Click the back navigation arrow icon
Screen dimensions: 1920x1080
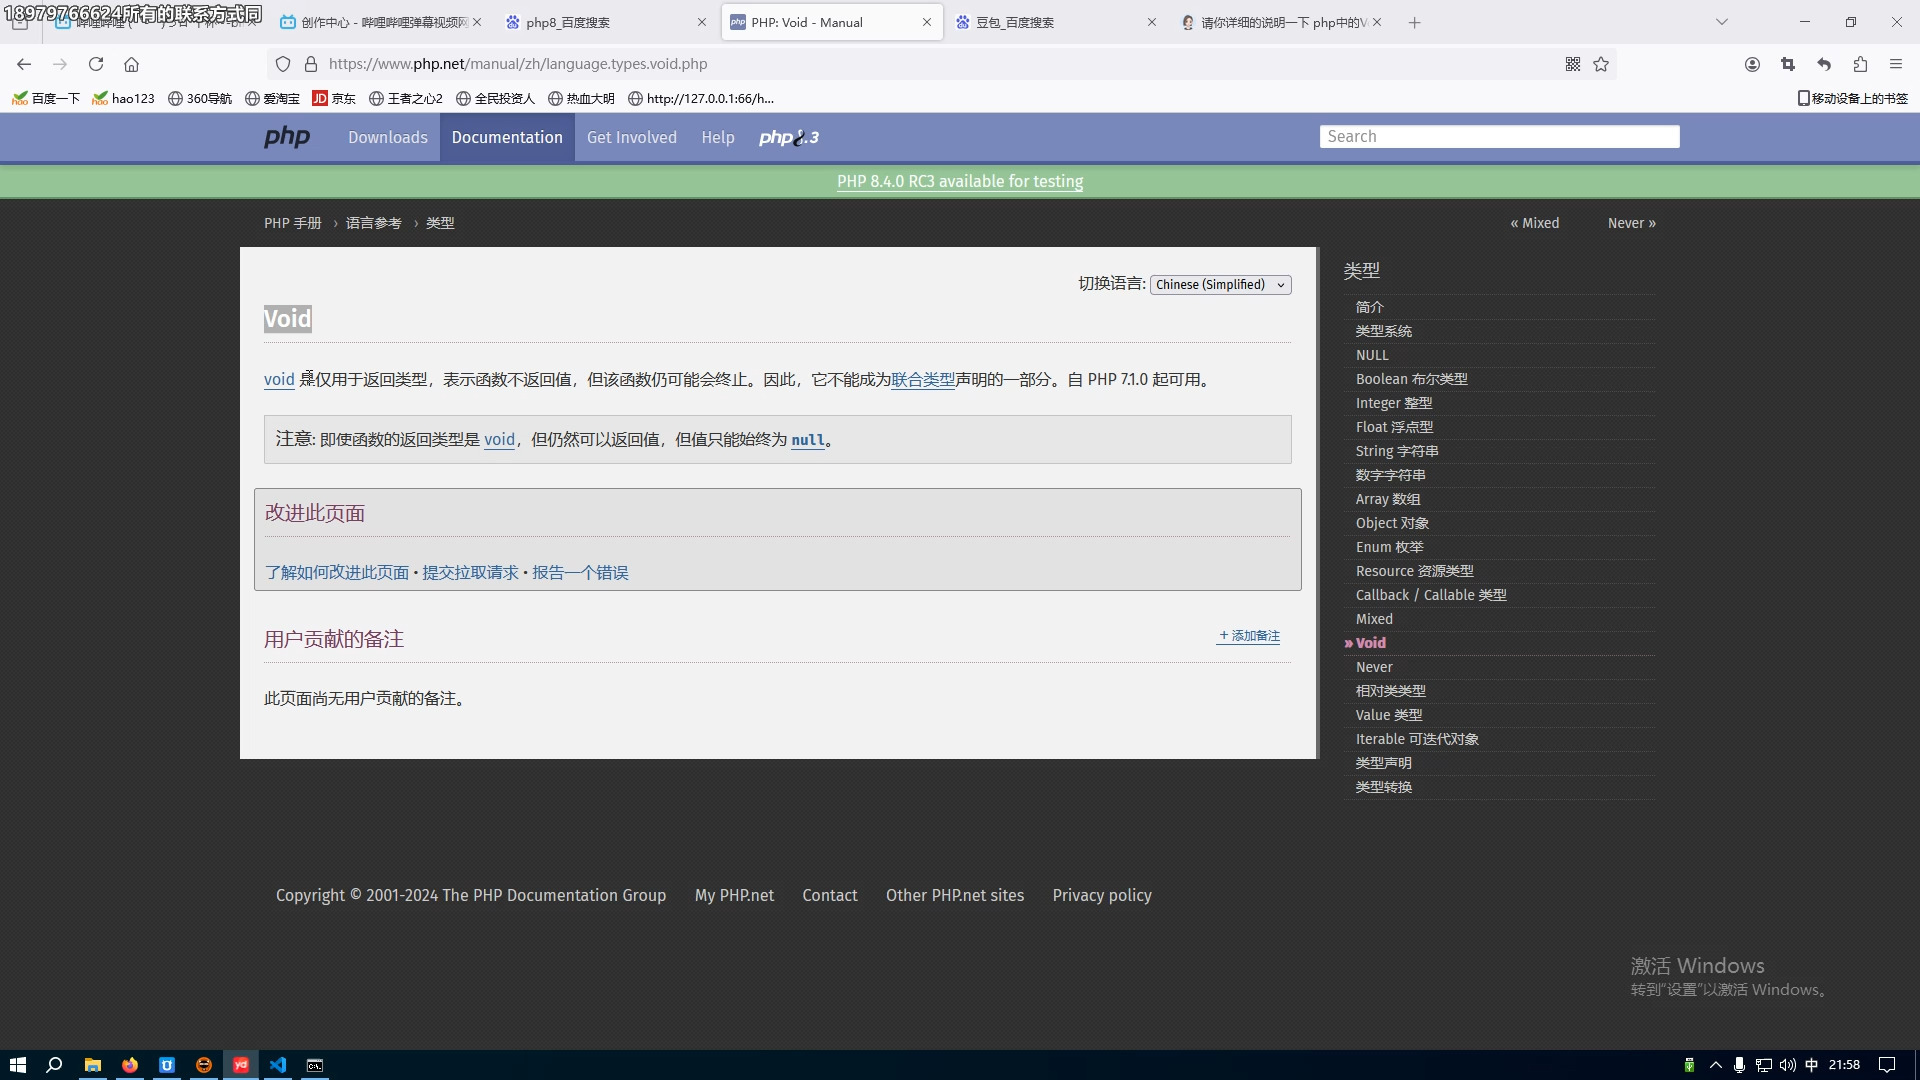coord(24,65)
